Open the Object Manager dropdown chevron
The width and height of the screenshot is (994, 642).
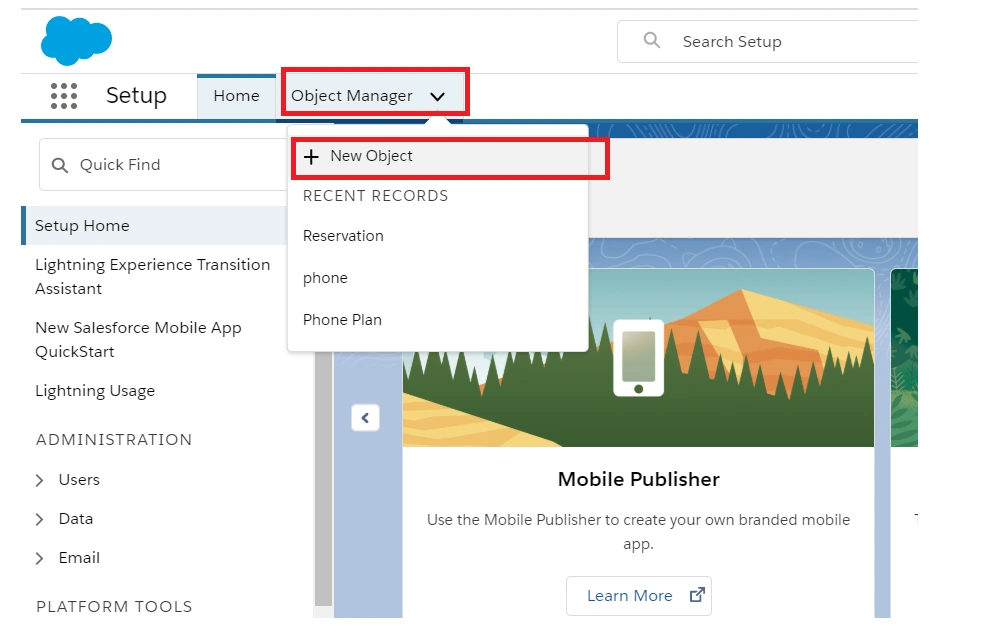437,96
